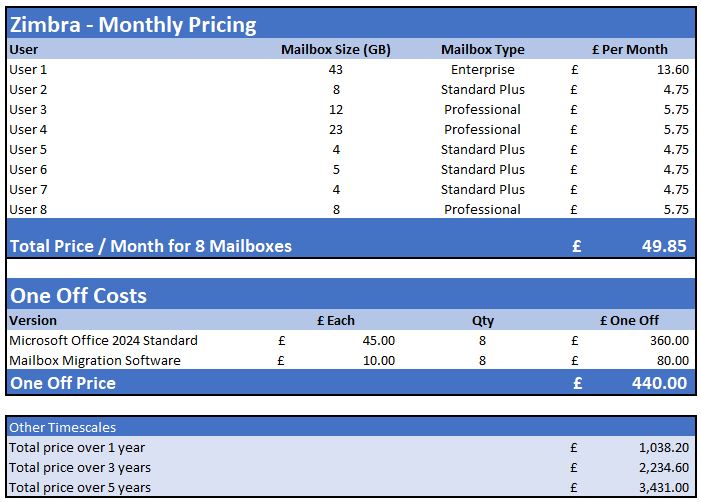Select Microsoft Office 2024 Standard cell
Viewport: 701px width, 502px height.
(103, 341)
